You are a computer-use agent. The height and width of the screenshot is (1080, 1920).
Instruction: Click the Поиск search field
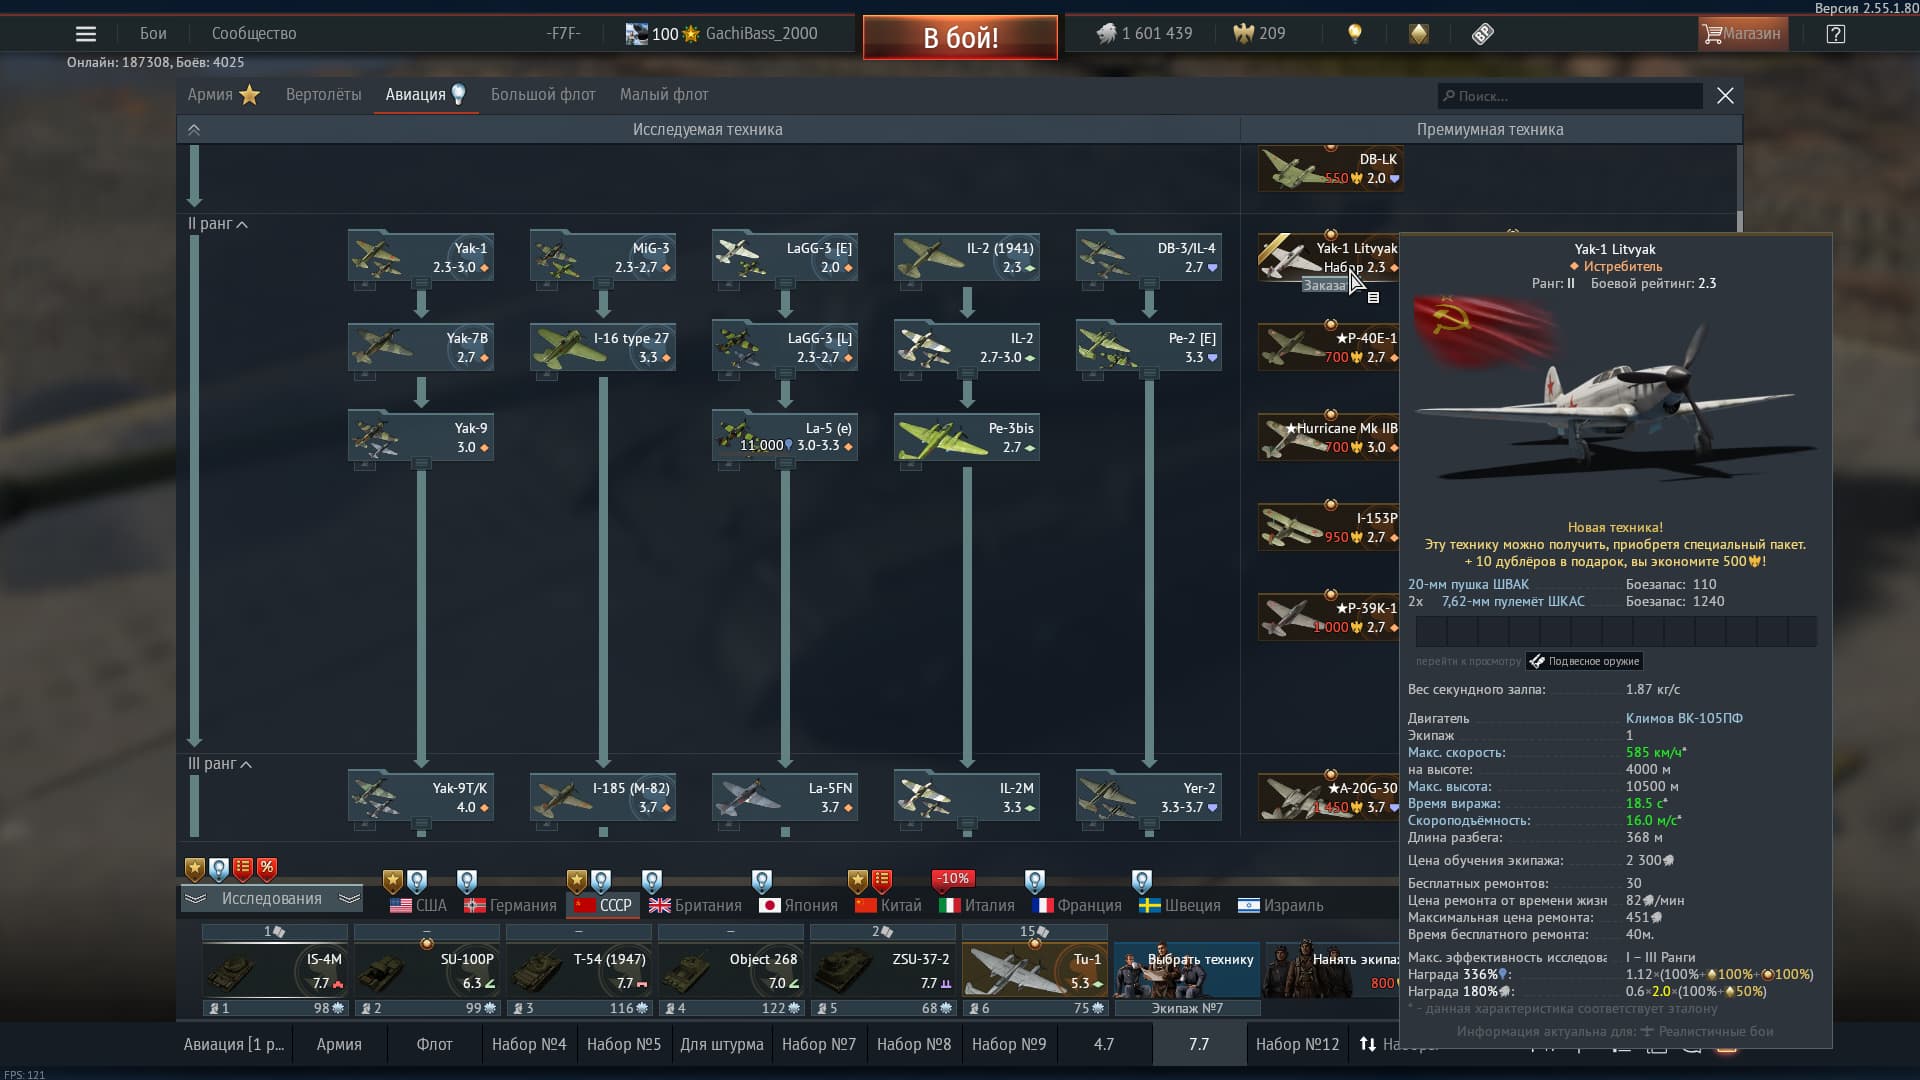coord(1570,96)
